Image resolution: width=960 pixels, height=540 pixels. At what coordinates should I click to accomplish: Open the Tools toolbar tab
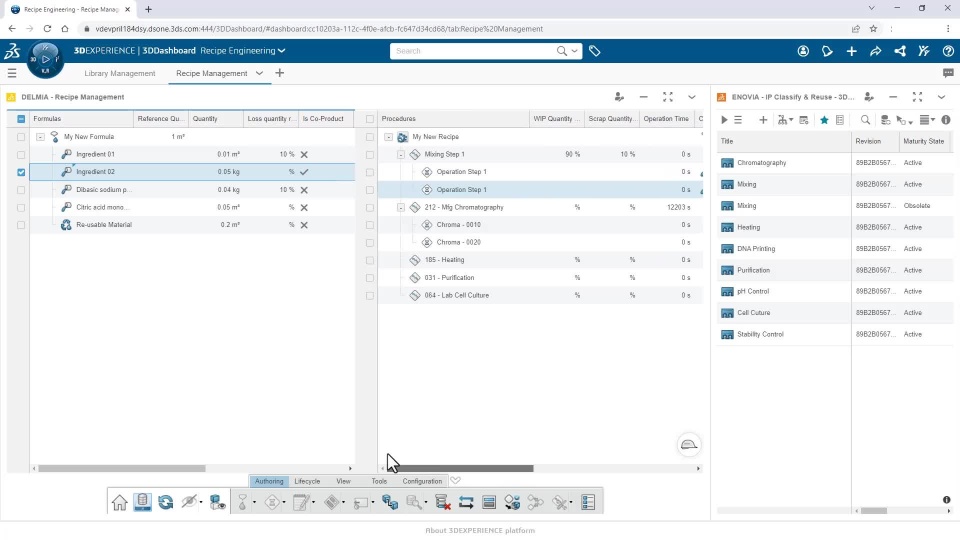coord(379,481)
